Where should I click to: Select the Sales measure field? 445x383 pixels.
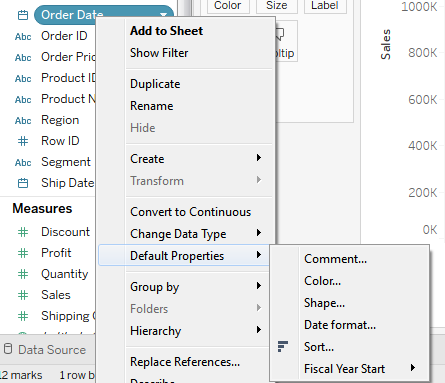[56, 295]
